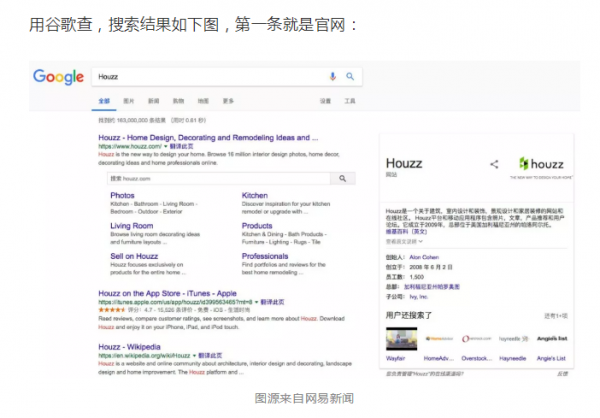Image resolution: width=600 pixels, height=418 pixels.
Task: Expand the en.wikipedia.org URL dropdown arrow
Action: coord(194,356)
